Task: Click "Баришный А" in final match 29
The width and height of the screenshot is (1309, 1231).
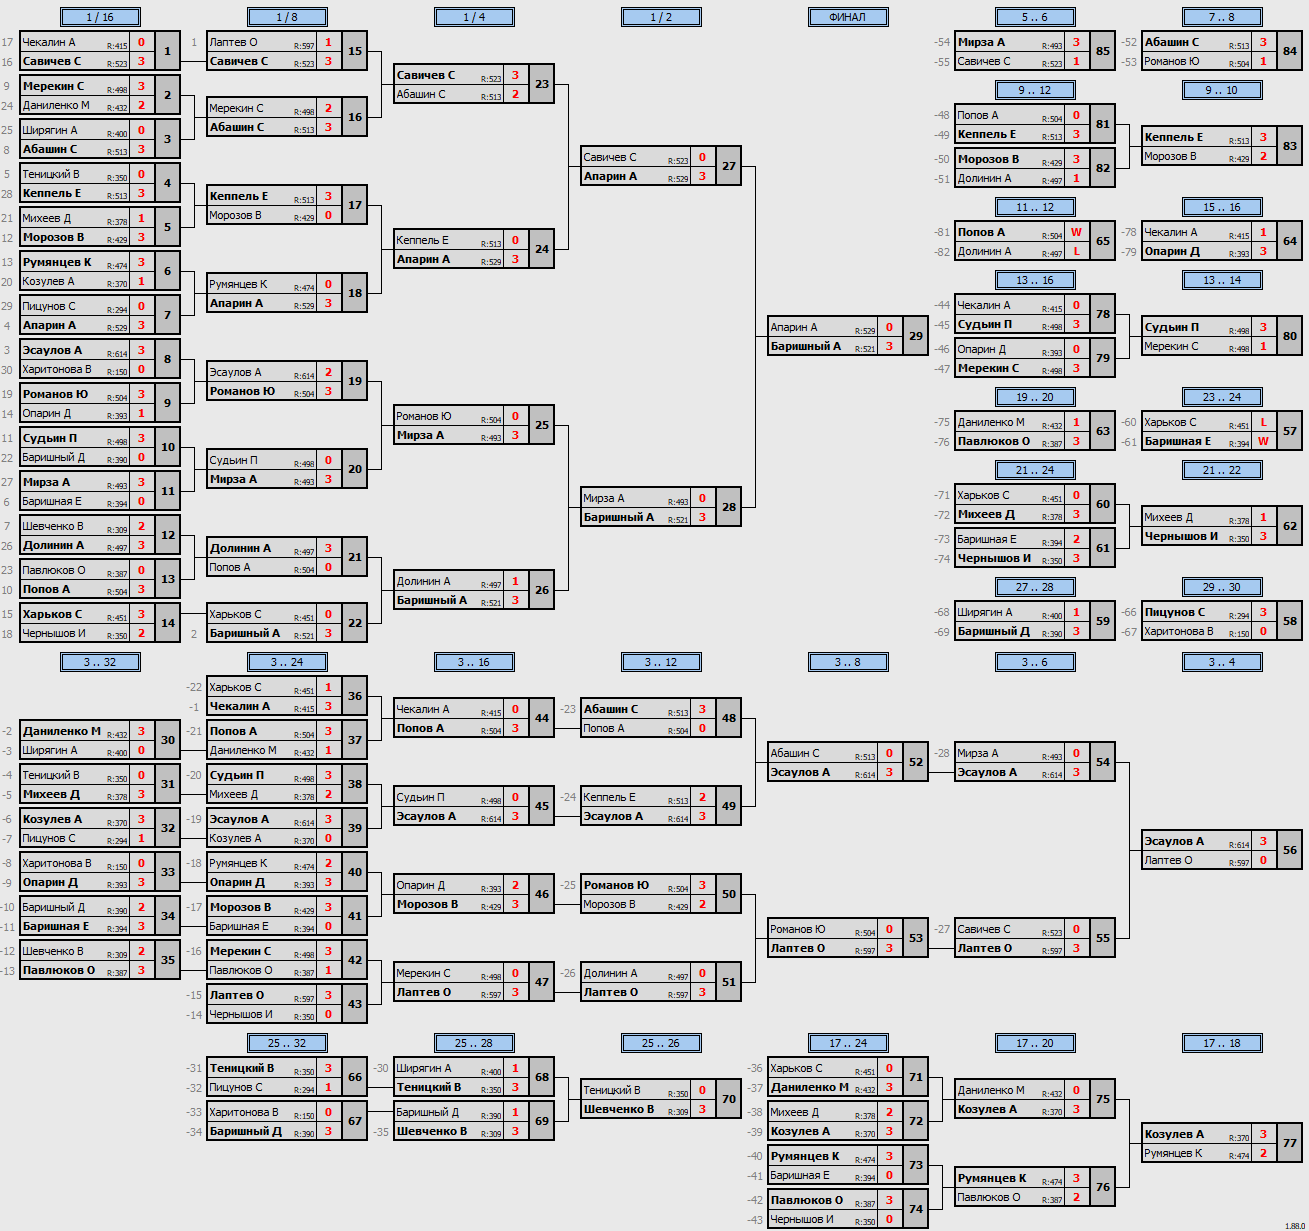Action: point(806,346)
